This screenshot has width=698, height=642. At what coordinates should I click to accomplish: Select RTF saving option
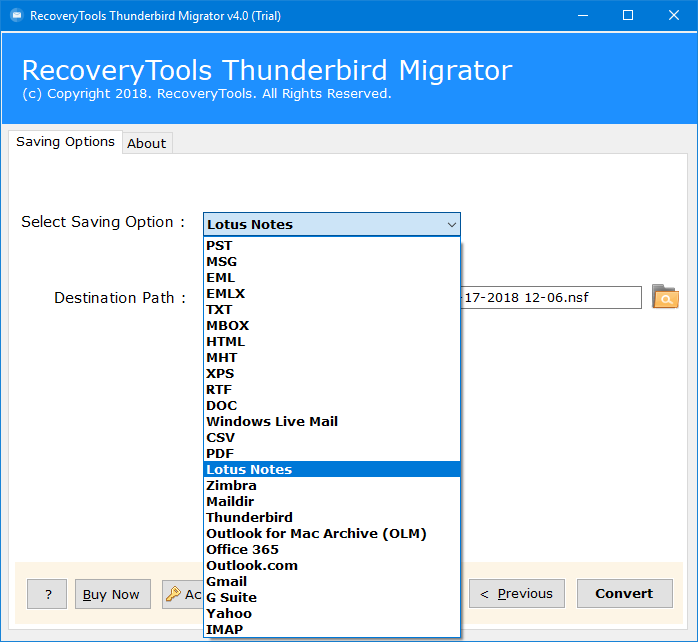point(332,390)
